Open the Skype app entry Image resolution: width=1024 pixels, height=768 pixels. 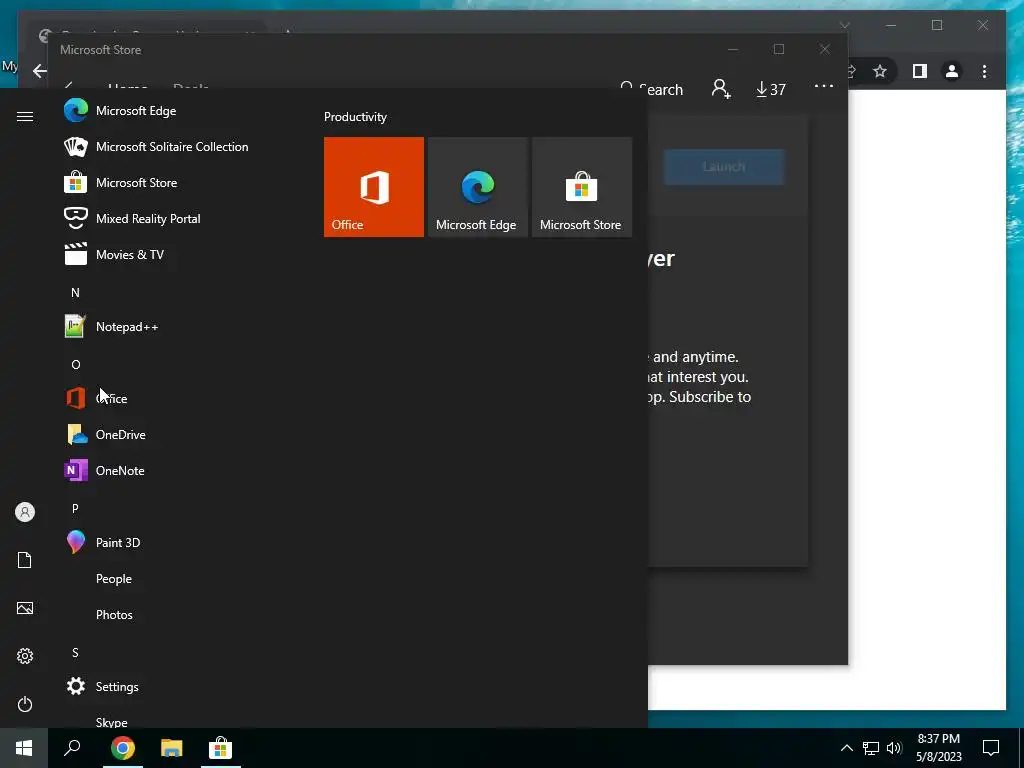coord(112,721)
